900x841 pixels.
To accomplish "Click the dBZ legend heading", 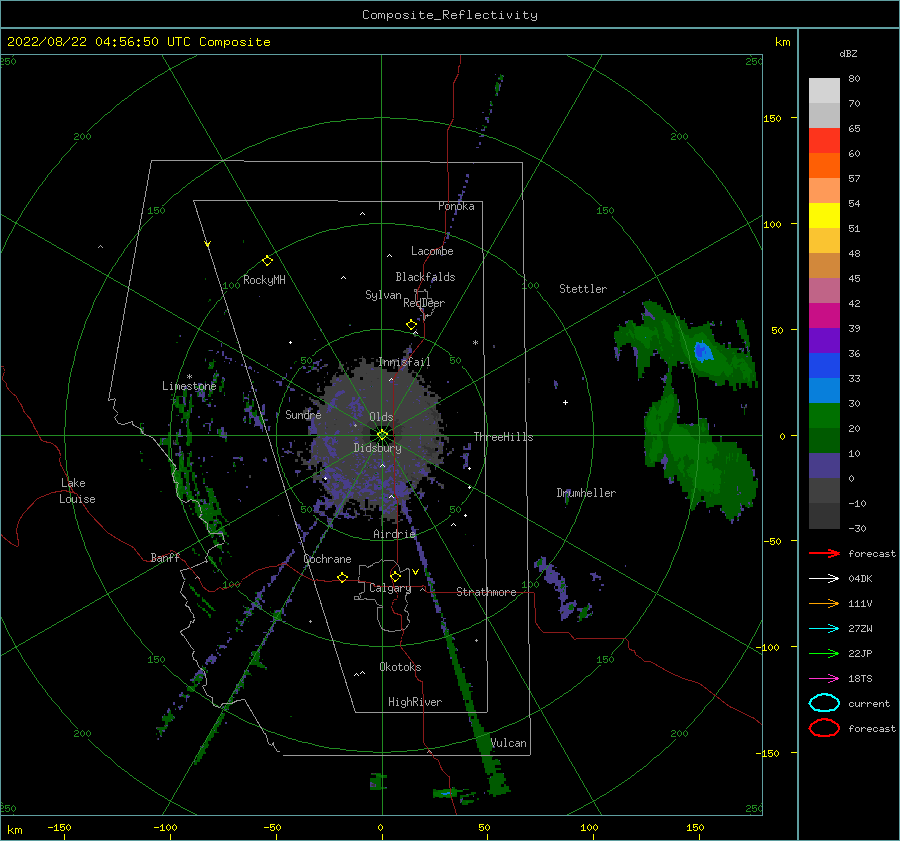I will (x=848, y=53).
